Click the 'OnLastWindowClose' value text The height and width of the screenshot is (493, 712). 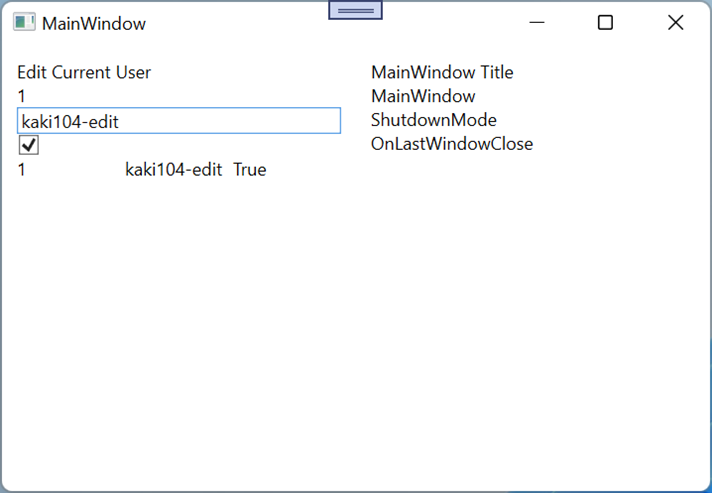tap(452, 144)
